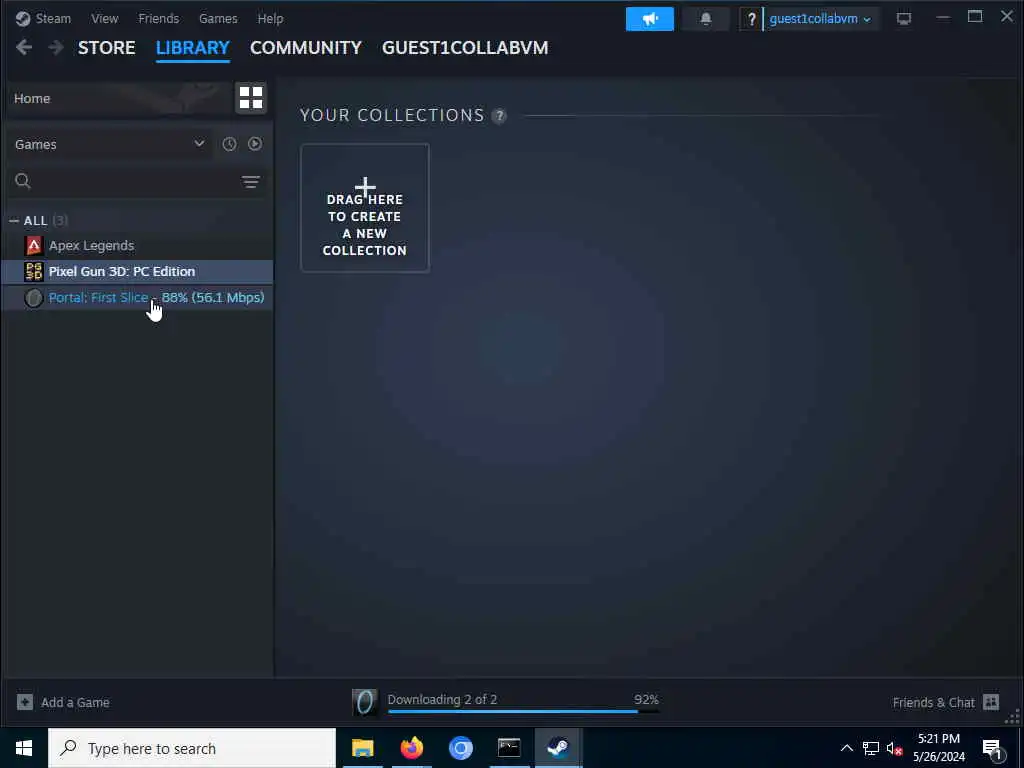Launch Firefox from the taskbar
Image resolution: width=1024 pixels, height=768 pixels.
pyautogui.click(x=411, y=748)
